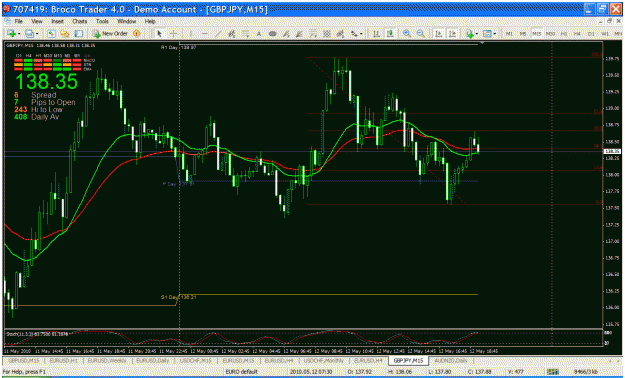Show the Market Watch window
625x378 pixels.
pos(51,34)
